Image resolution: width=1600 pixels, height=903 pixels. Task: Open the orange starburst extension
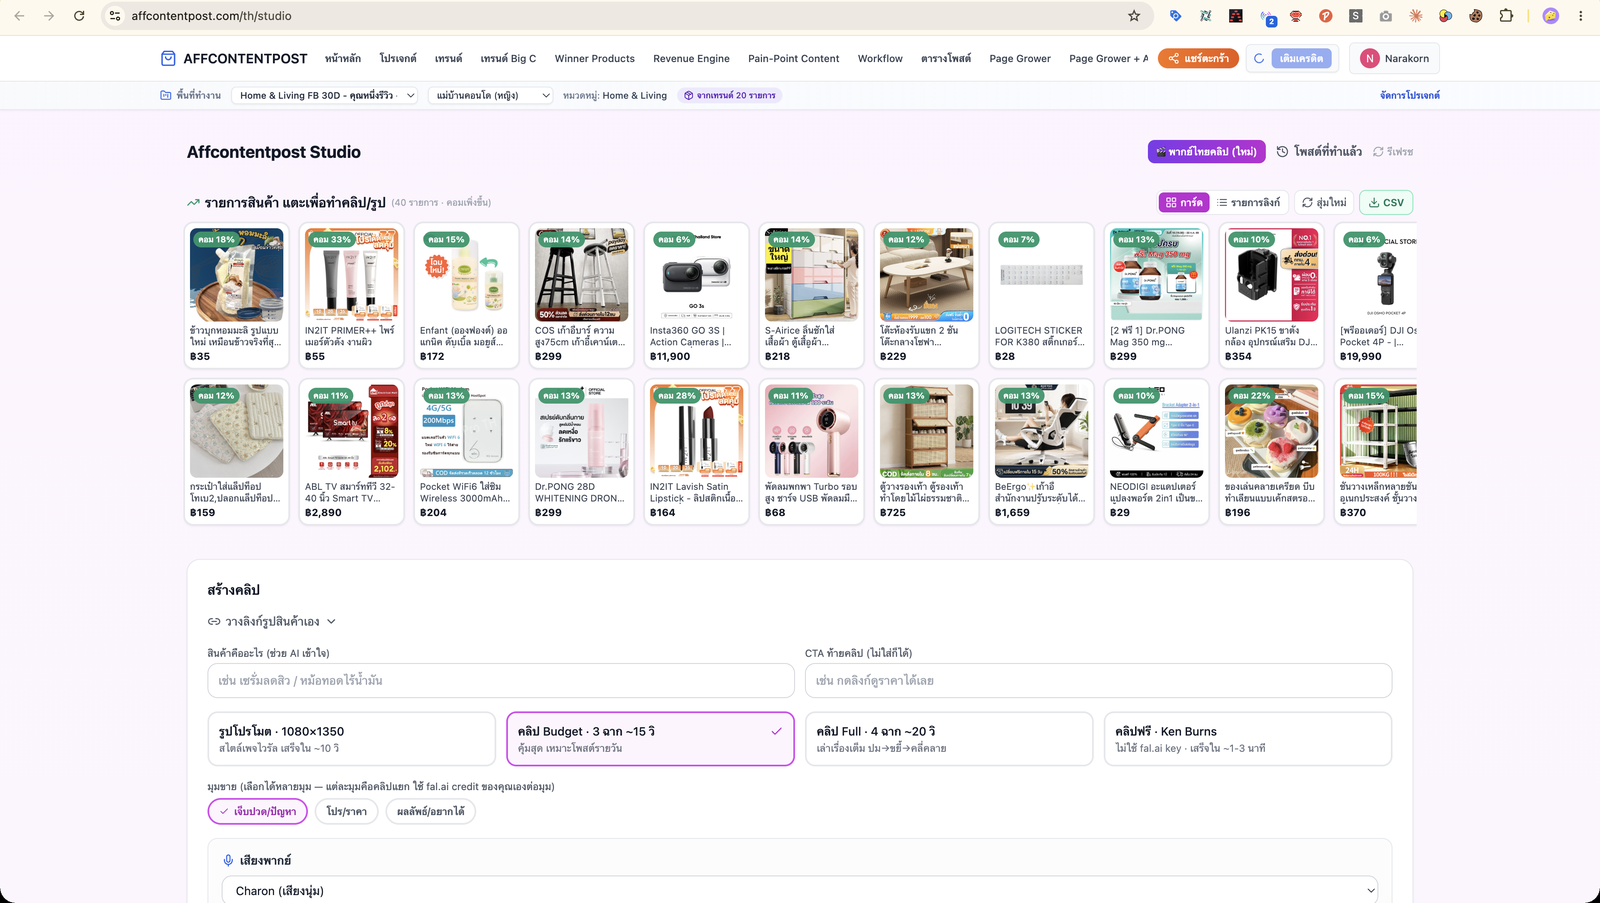coord(1416,16)
